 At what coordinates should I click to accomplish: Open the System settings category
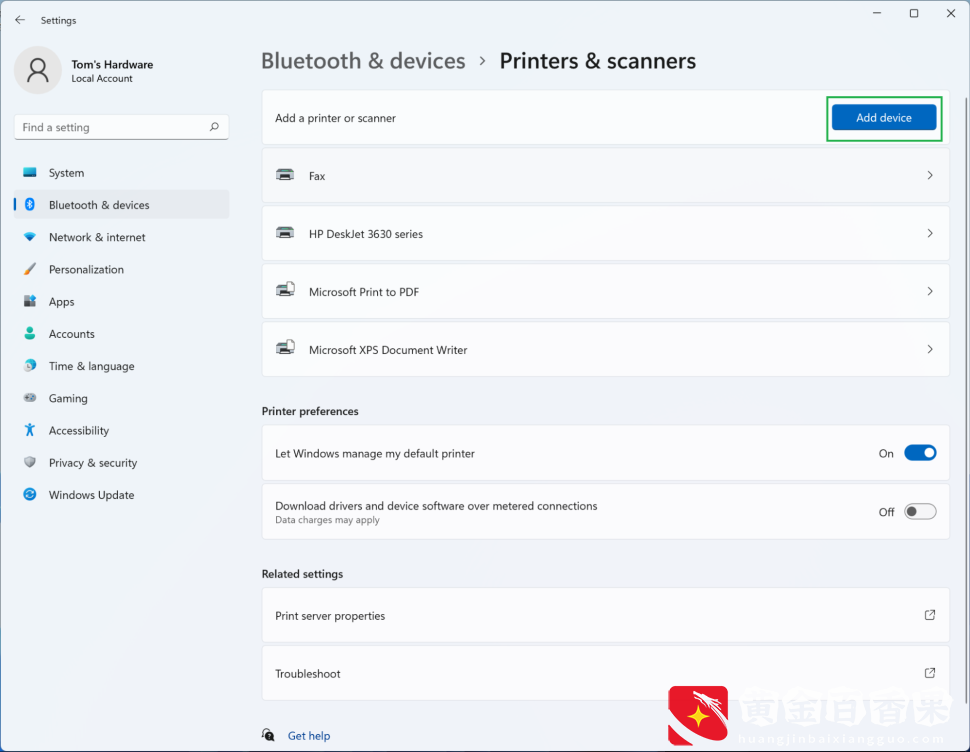click(121, 173)
